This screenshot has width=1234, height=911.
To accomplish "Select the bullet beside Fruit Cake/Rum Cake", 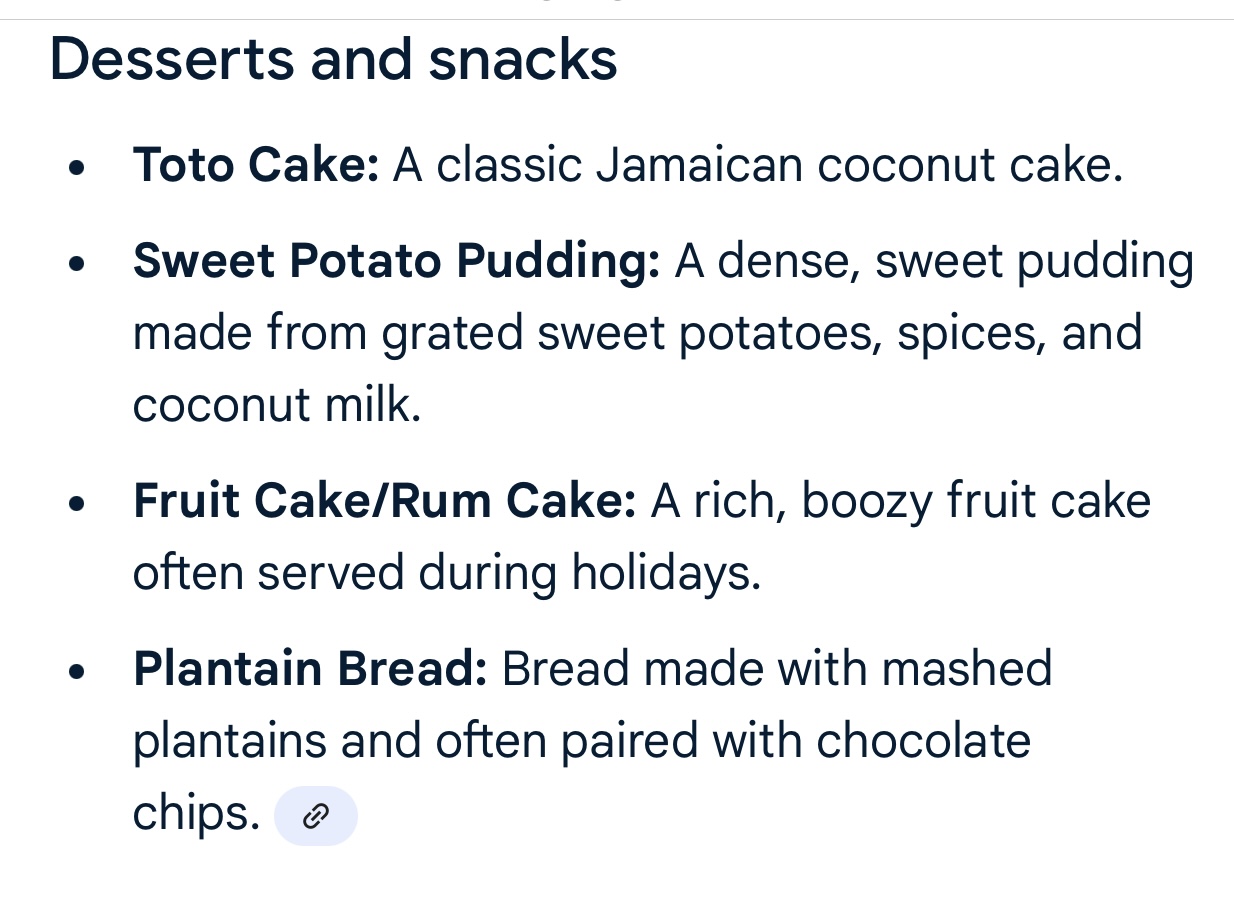I will pos(77,503).
